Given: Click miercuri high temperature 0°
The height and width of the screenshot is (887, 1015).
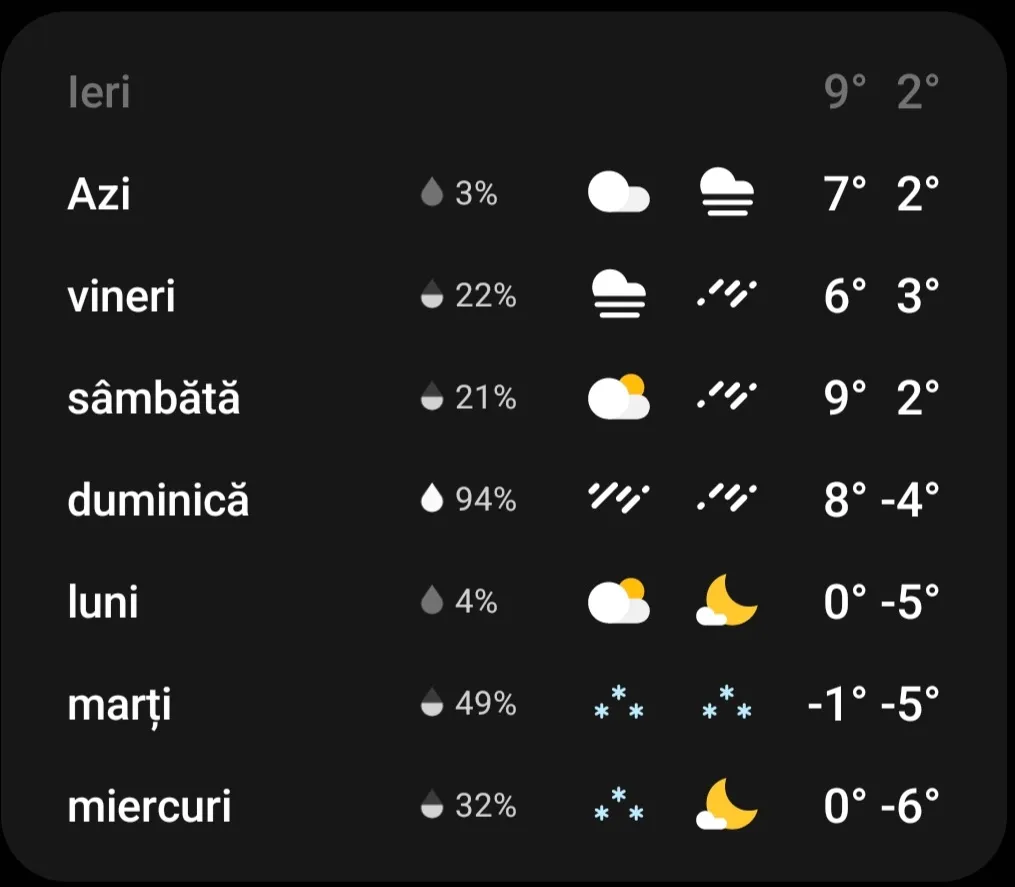Looking at the screenshot, I should (x=845, y=806).
